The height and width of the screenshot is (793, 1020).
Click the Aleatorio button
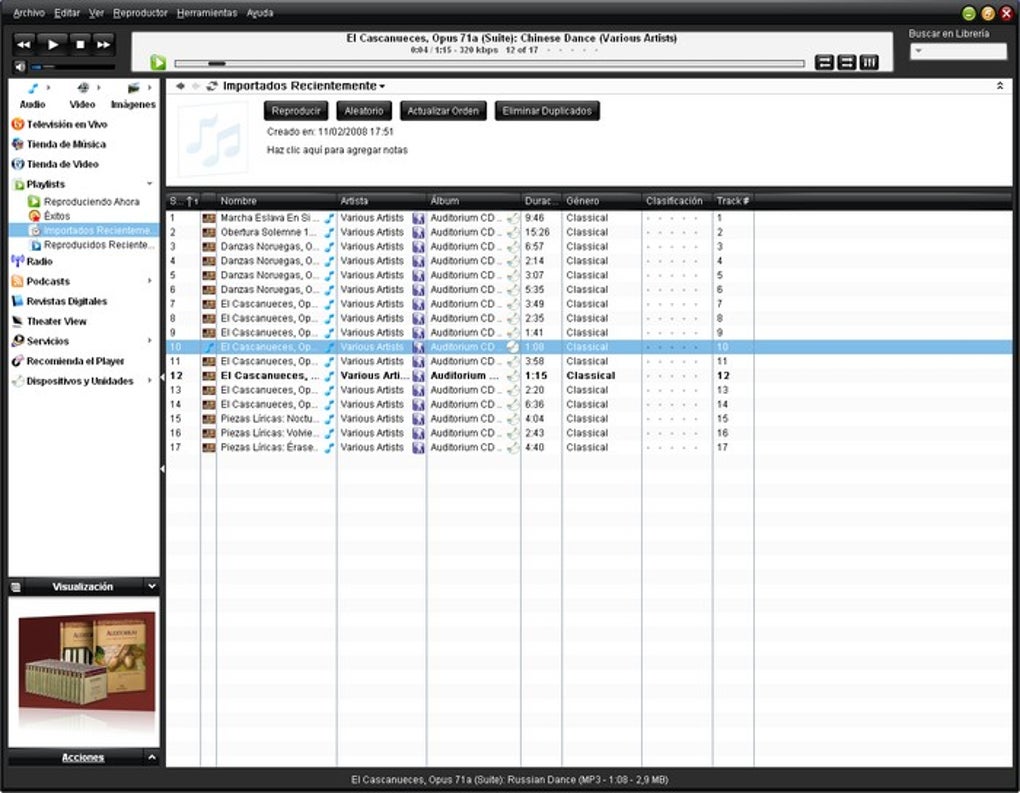coord(364,111)
